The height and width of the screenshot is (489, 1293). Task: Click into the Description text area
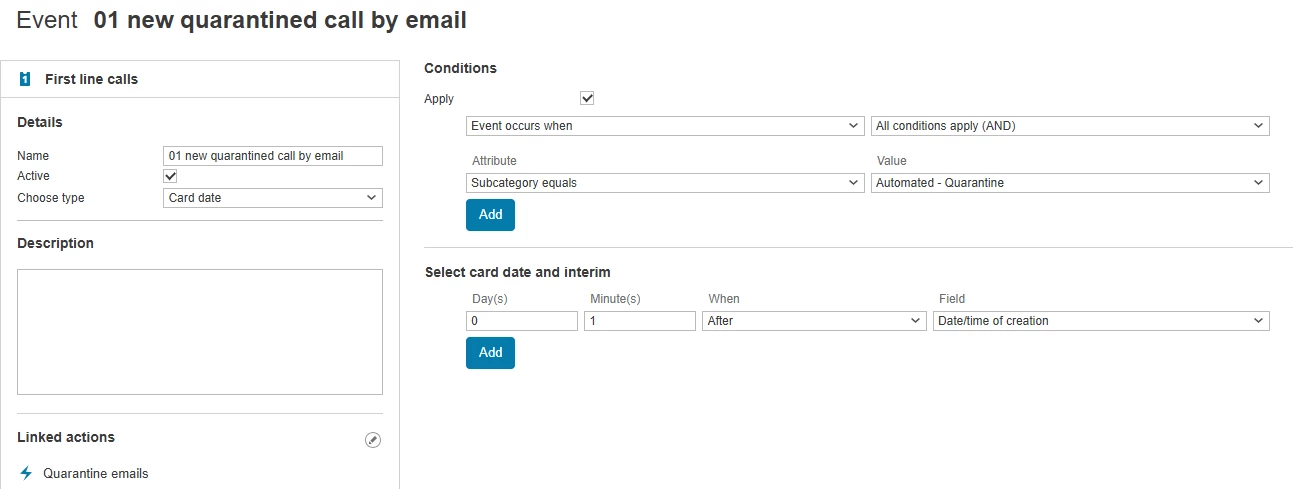[200, 332]
